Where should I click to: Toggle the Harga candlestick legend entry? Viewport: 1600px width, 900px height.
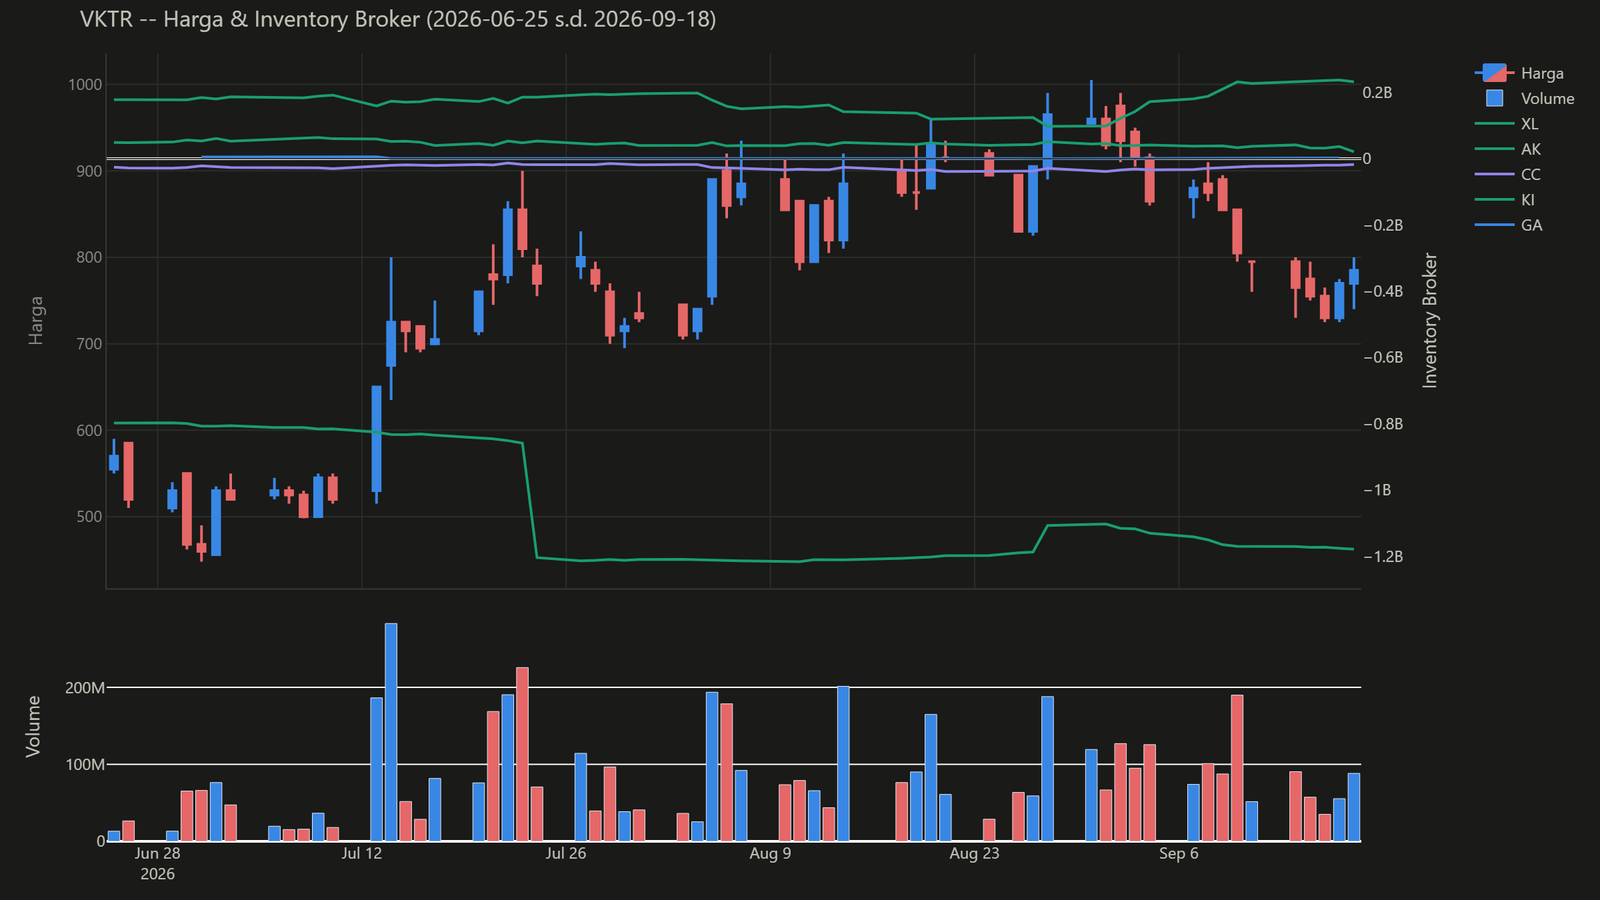coord(1519,73)
